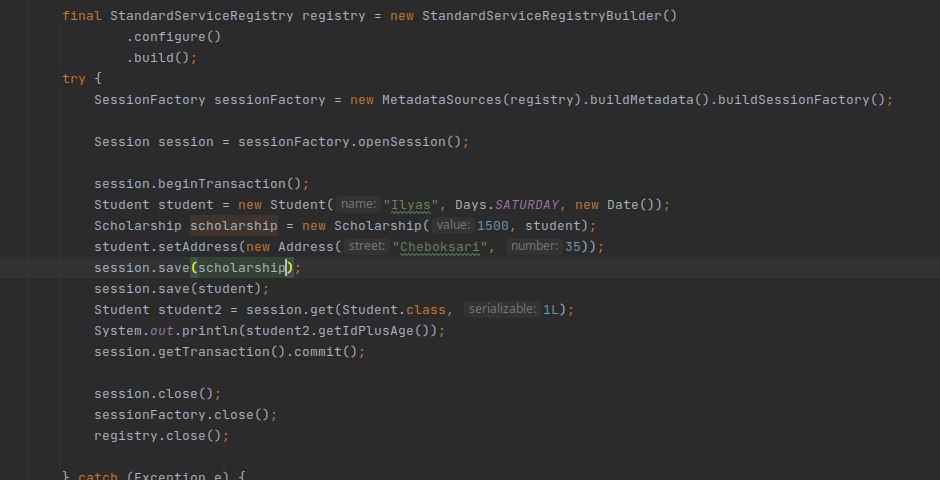Click the highlighted 'scholarship' variable declaration
Screen dimensions: 940x480
[234, 225]
